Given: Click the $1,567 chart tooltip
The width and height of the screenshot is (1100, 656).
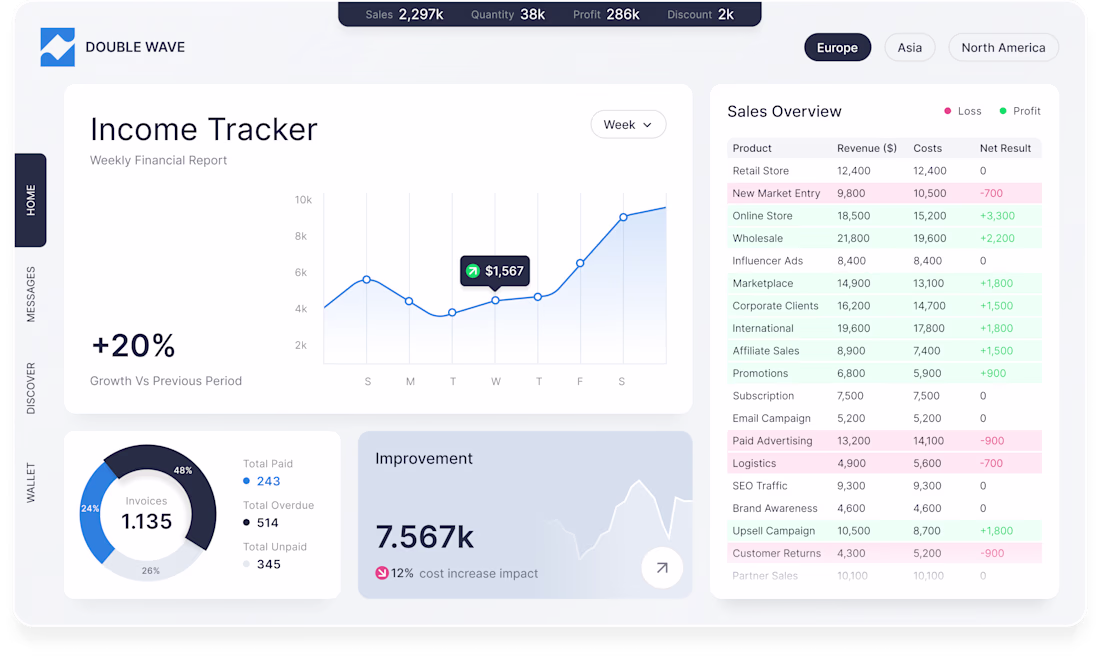Looking at the screenshot, I should point(495,272).
